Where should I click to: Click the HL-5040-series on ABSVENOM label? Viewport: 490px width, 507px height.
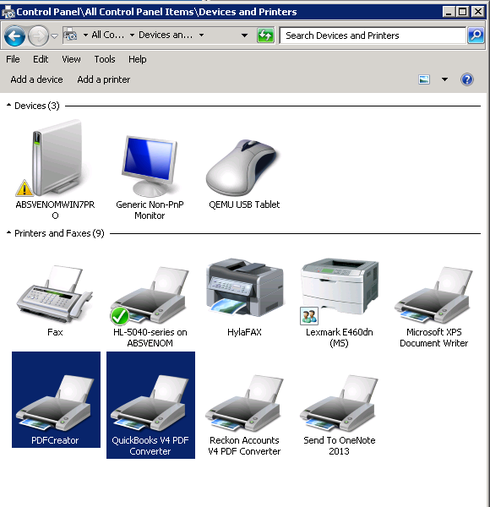150,338
